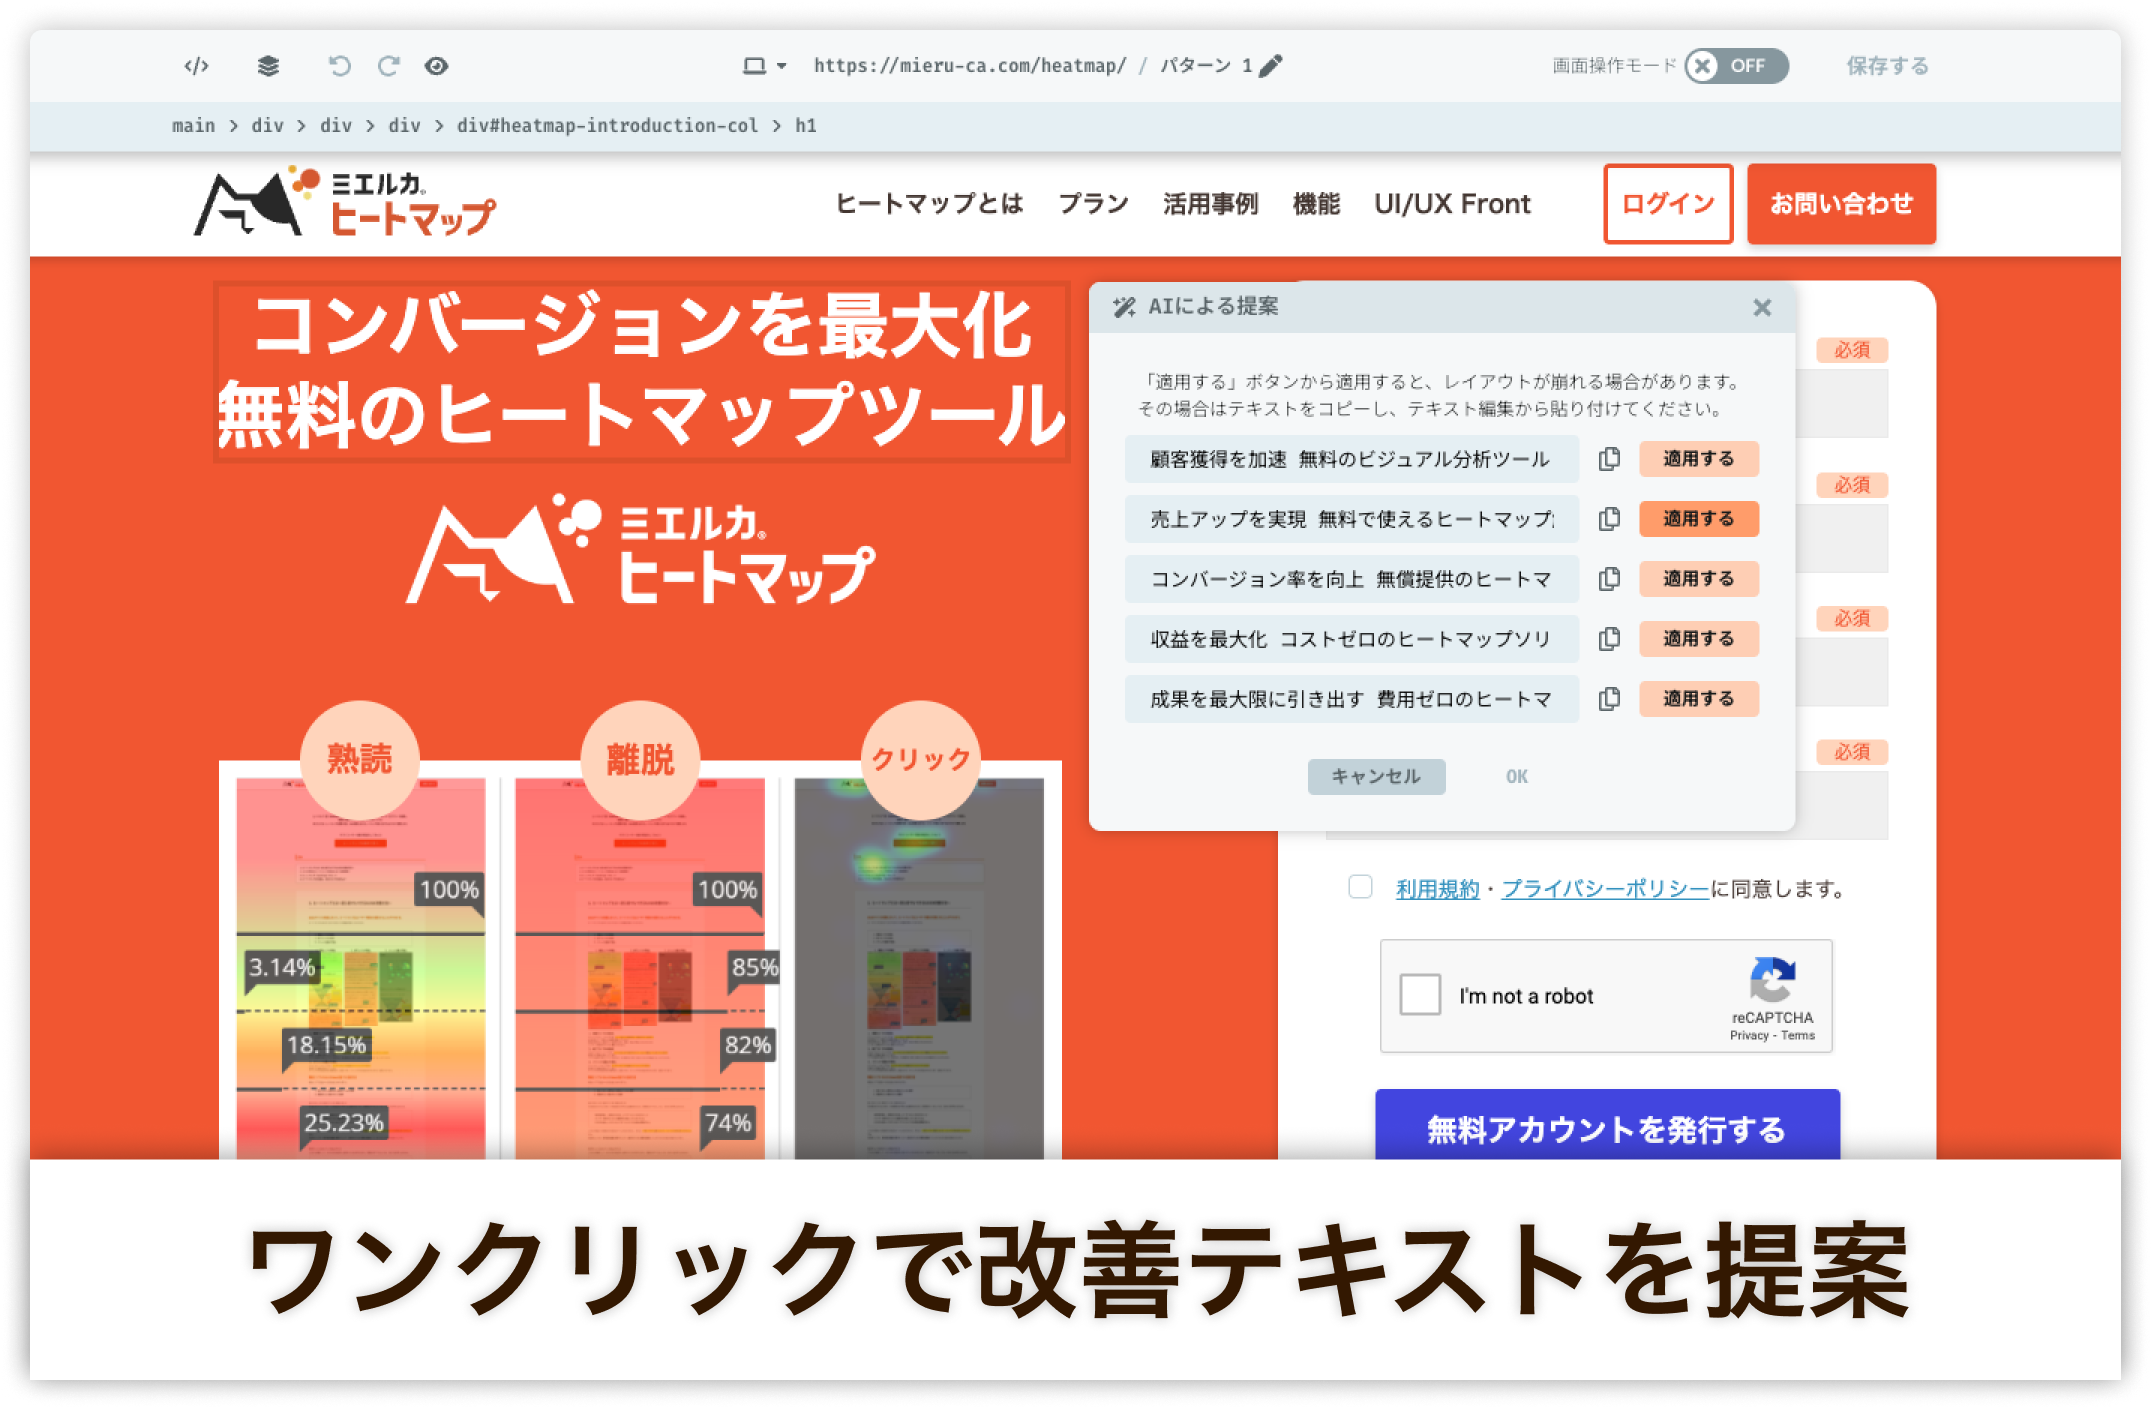Click the クリック heatmap thumbnail
The image size is (2151, 1410).
[x=919, y=968]
